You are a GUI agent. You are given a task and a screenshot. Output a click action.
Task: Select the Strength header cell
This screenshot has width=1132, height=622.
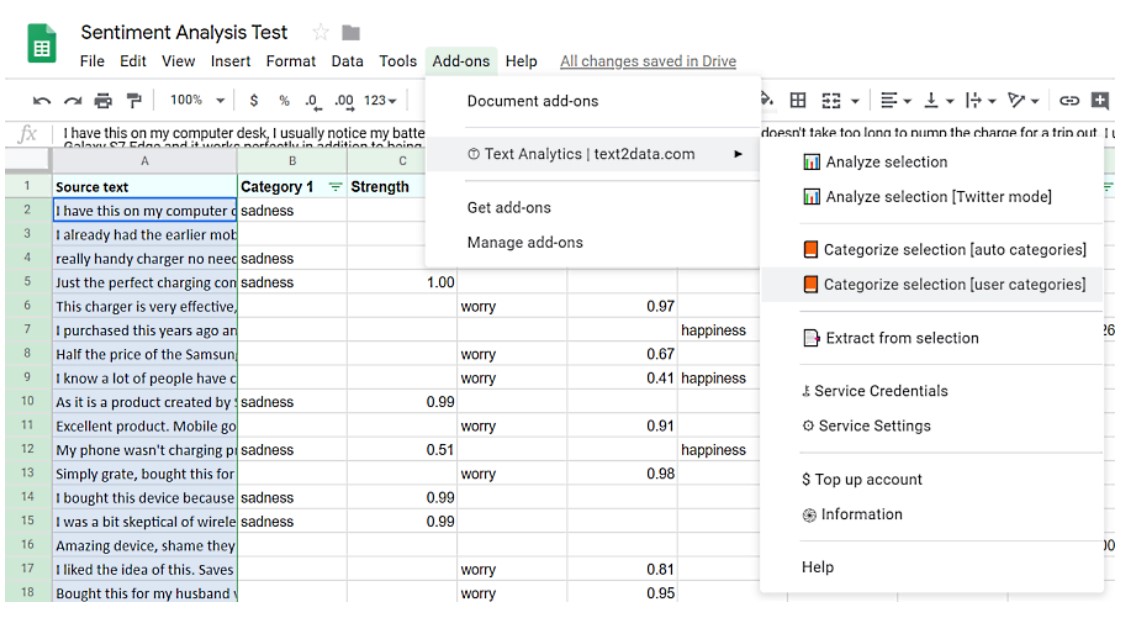[x=387, y=187]
